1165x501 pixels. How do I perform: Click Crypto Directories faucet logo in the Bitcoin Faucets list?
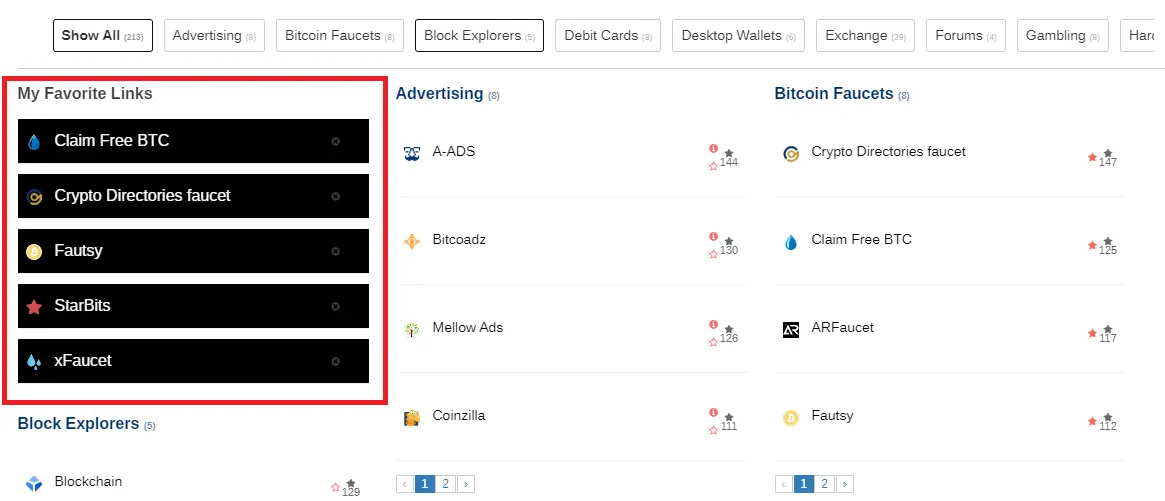791,154
